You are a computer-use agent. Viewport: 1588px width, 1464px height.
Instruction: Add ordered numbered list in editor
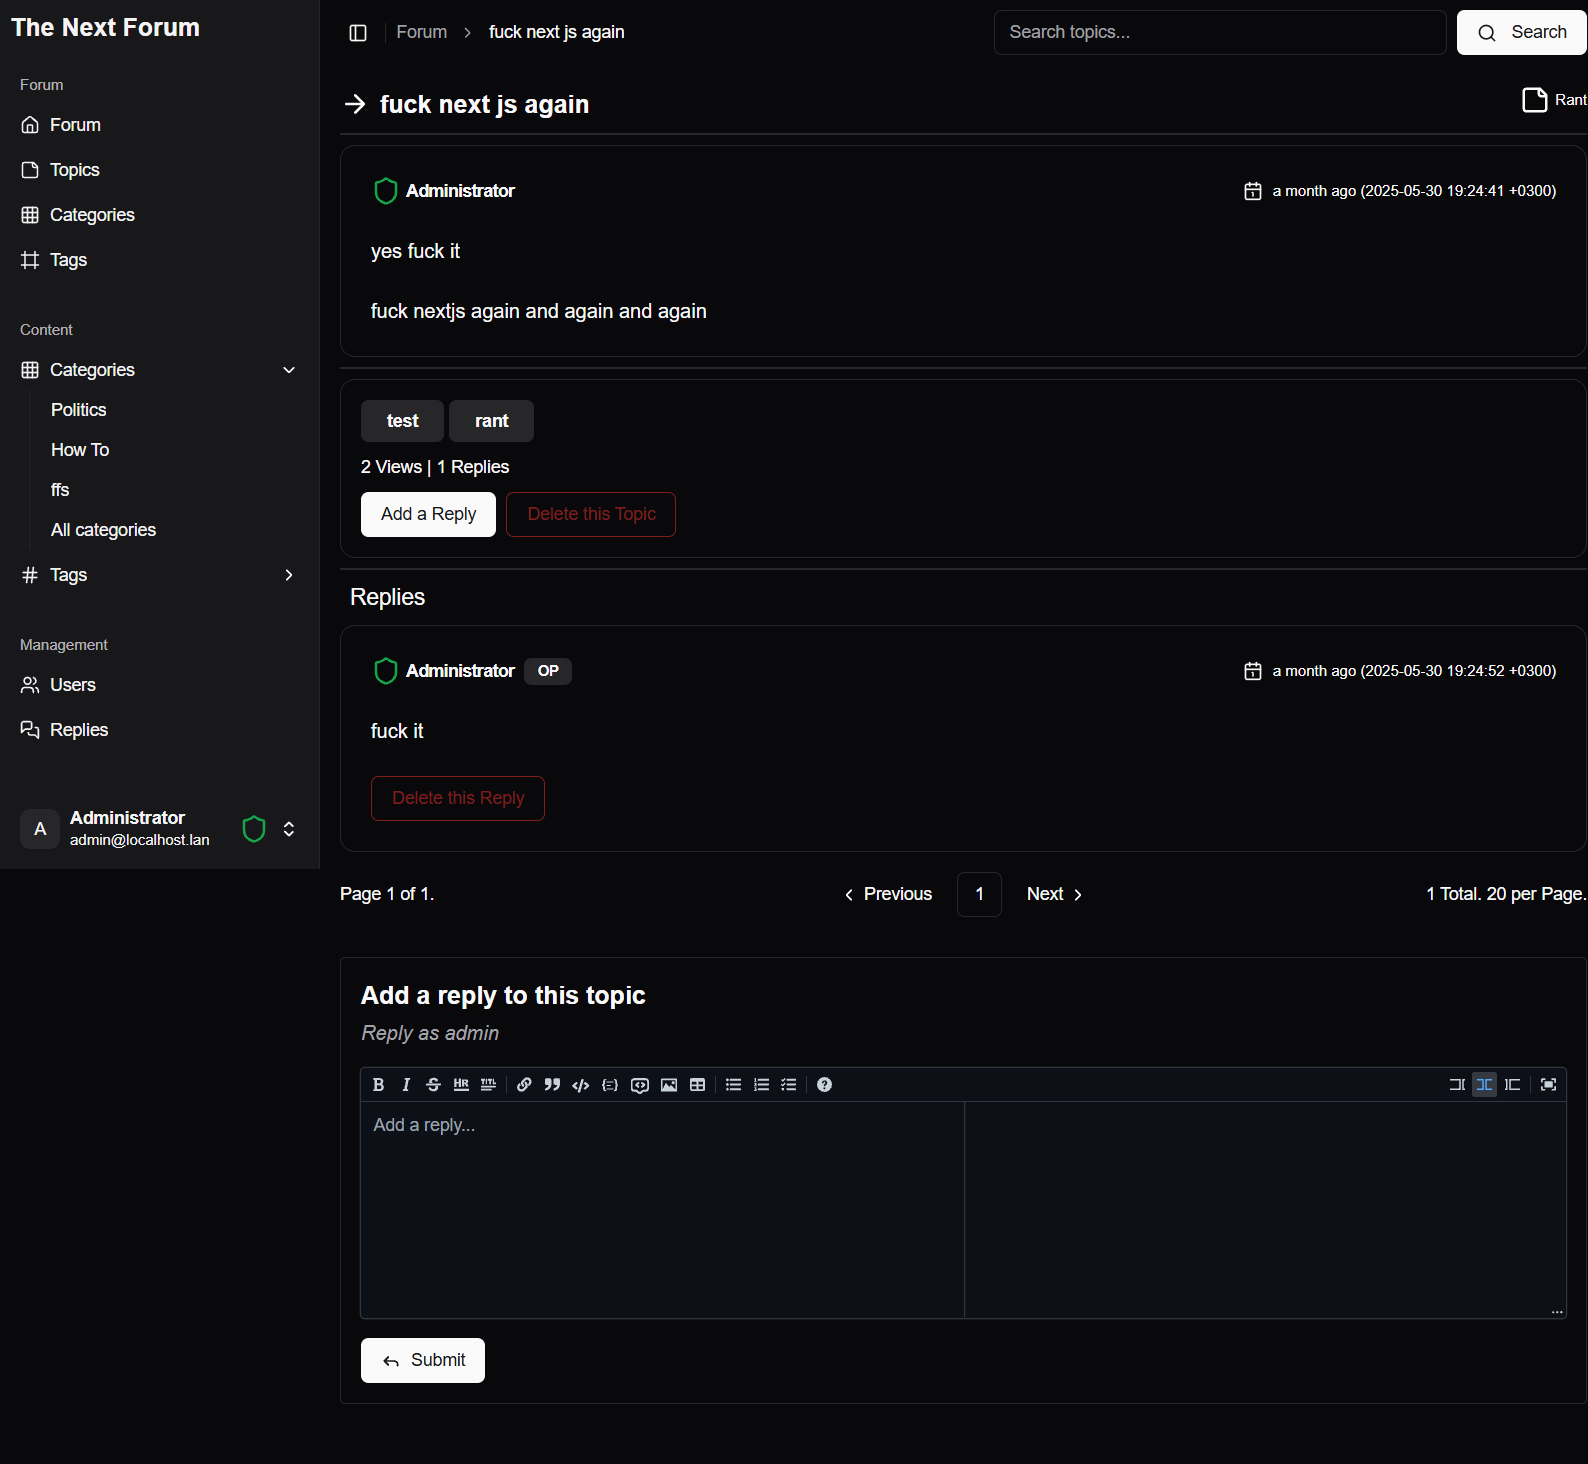pos(761,1085)
